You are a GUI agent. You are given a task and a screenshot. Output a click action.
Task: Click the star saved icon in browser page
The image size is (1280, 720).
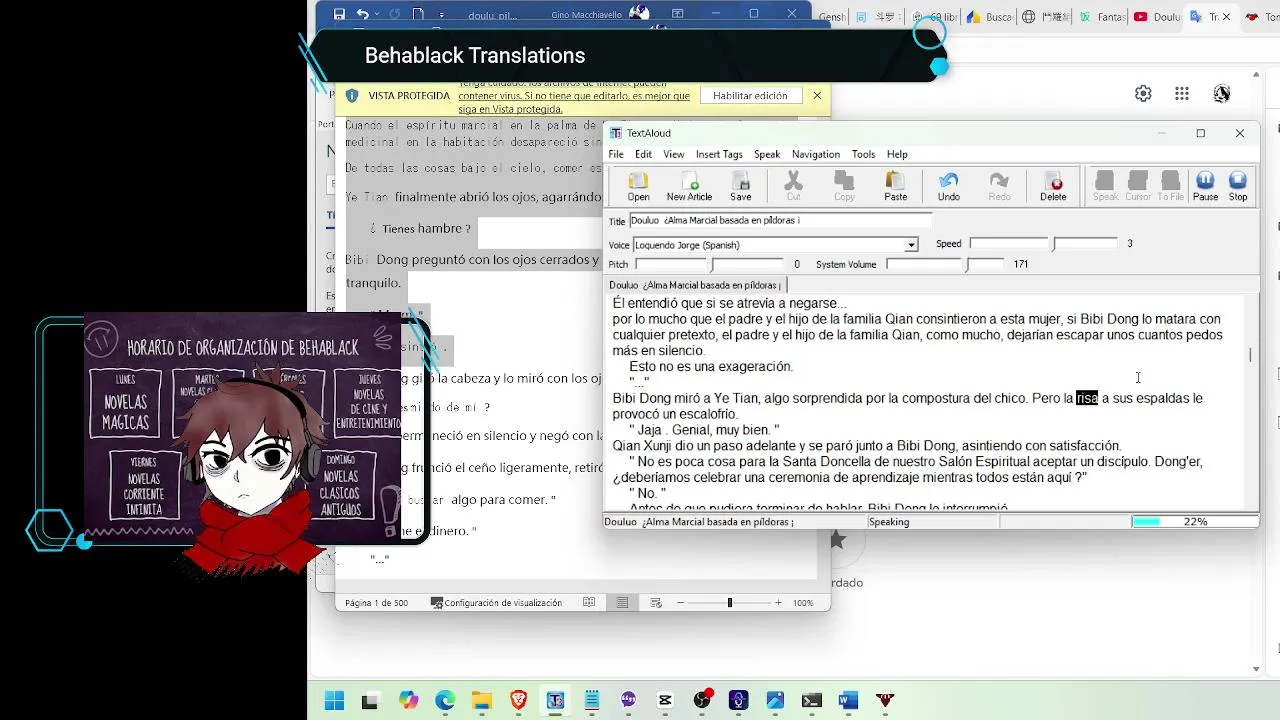click(x=837, y=540)
